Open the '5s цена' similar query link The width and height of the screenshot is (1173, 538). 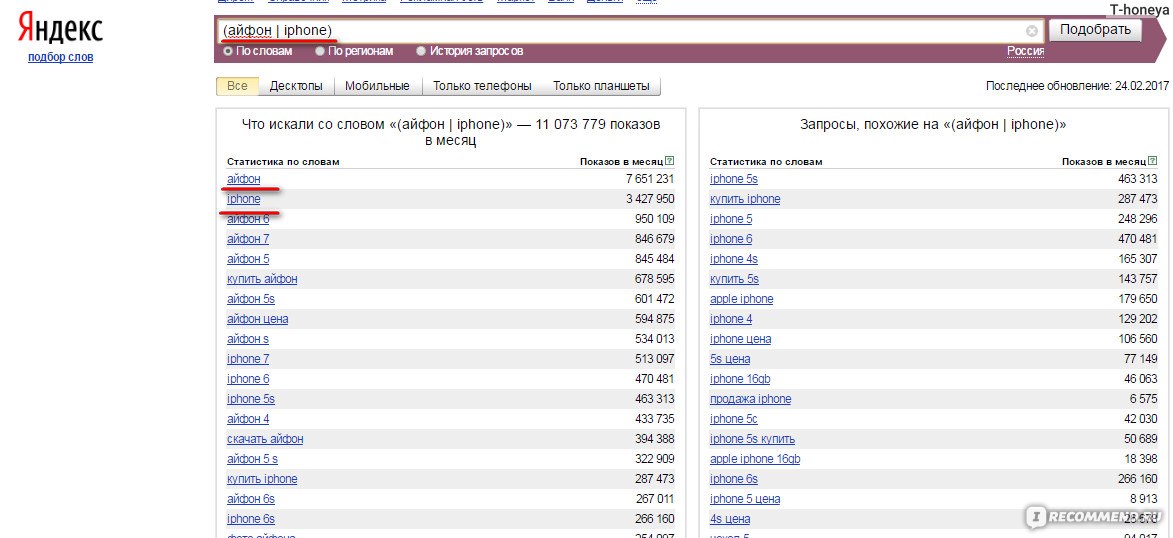click(x=730, y=359)
